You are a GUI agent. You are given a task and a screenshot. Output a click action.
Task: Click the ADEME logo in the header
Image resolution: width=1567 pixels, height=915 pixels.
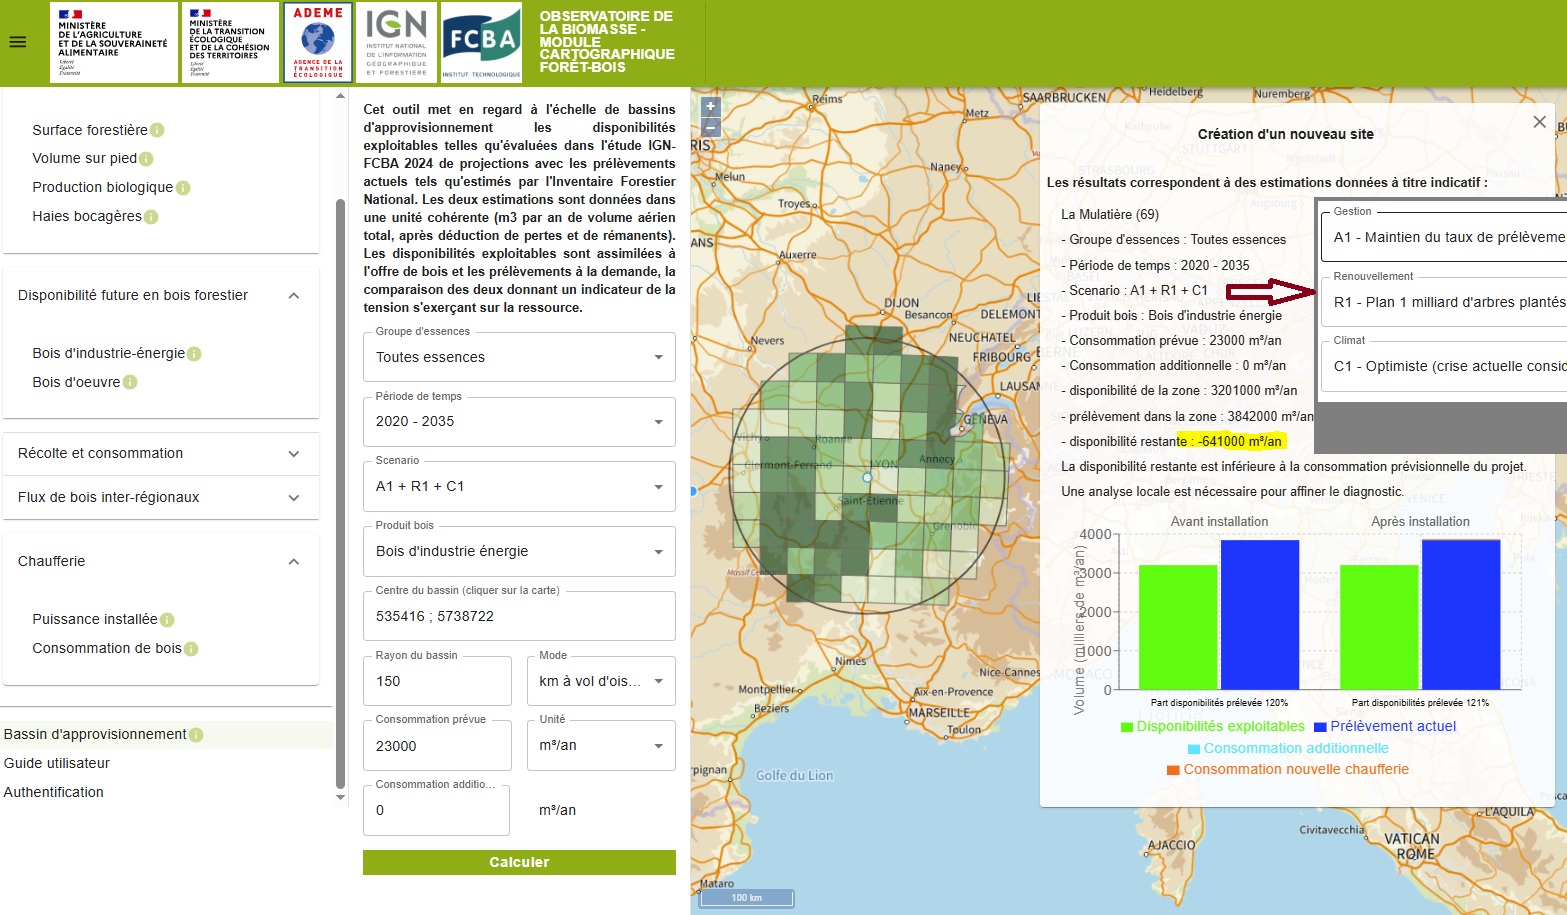click(x=318, y=42)
